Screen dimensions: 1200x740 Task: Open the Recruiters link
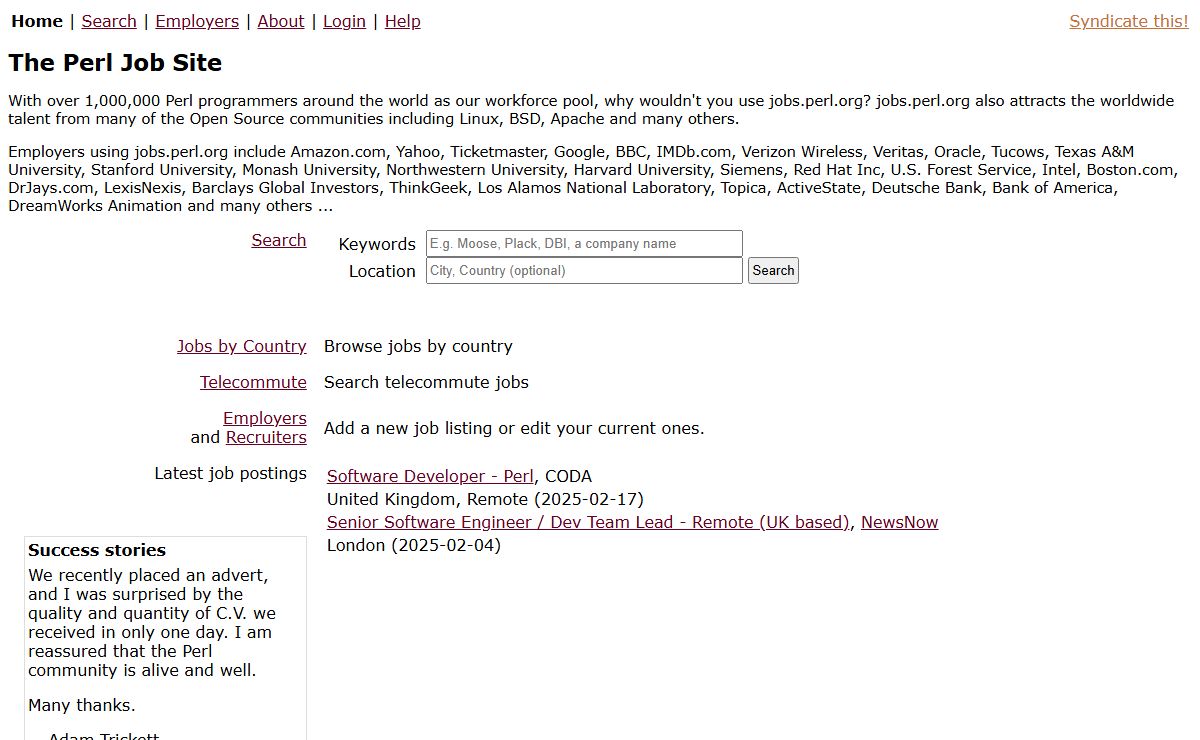[266, 437]
